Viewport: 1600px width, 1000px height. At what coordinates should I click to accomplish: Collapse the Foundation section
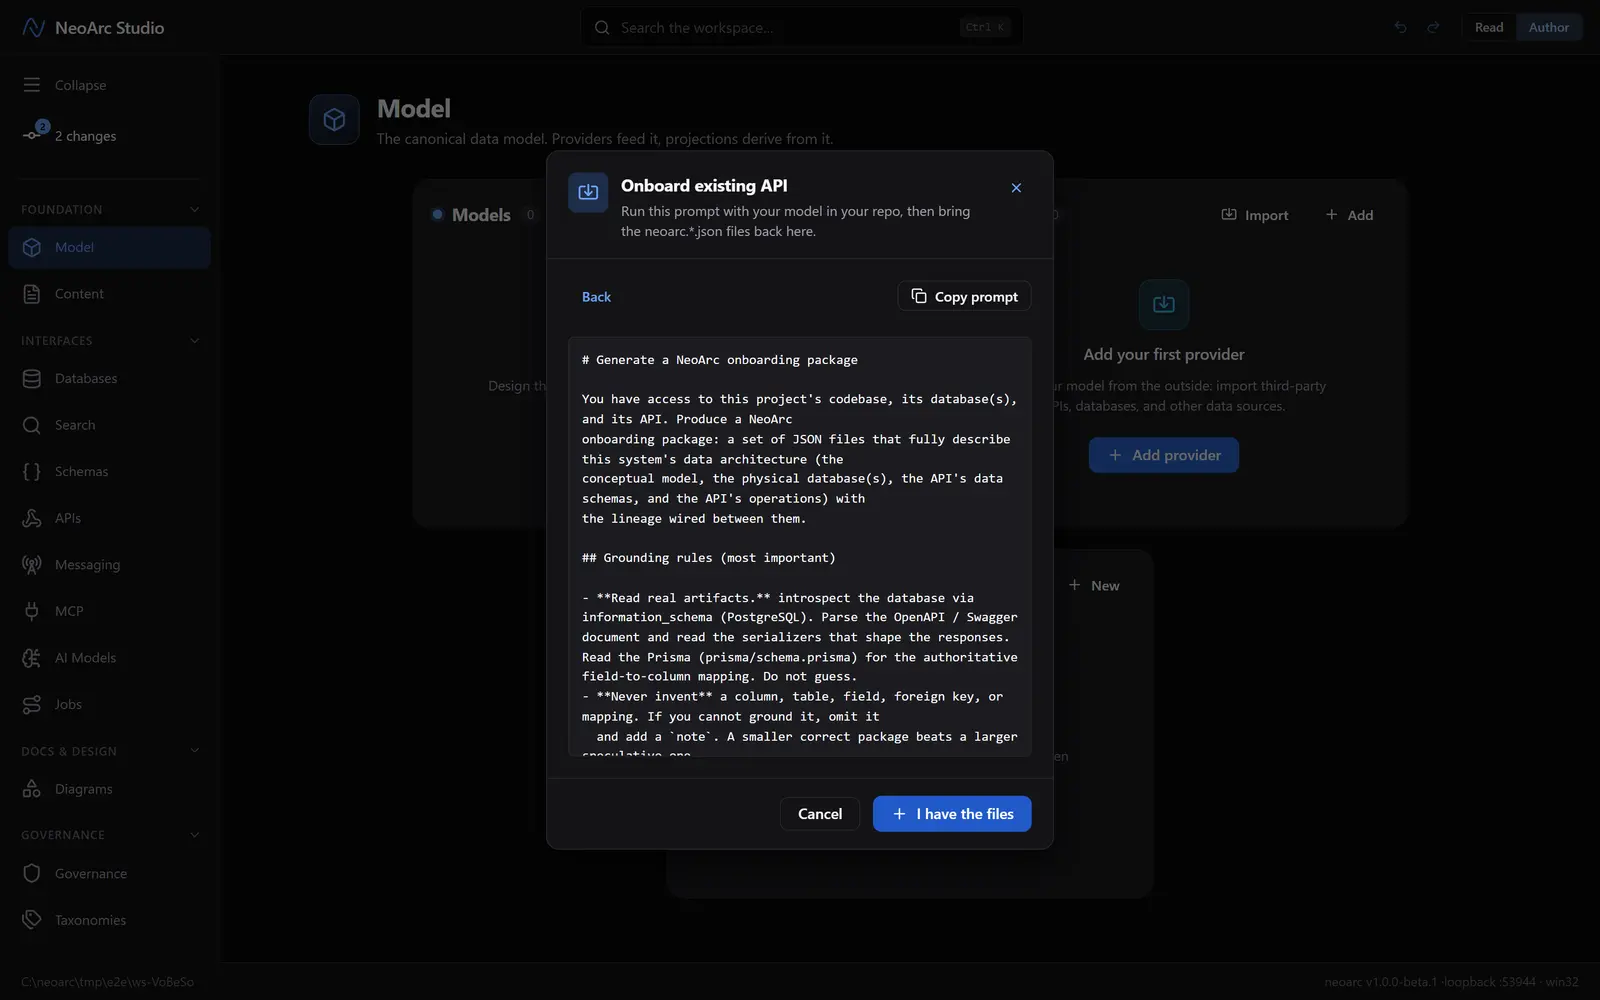pos(194,209)
